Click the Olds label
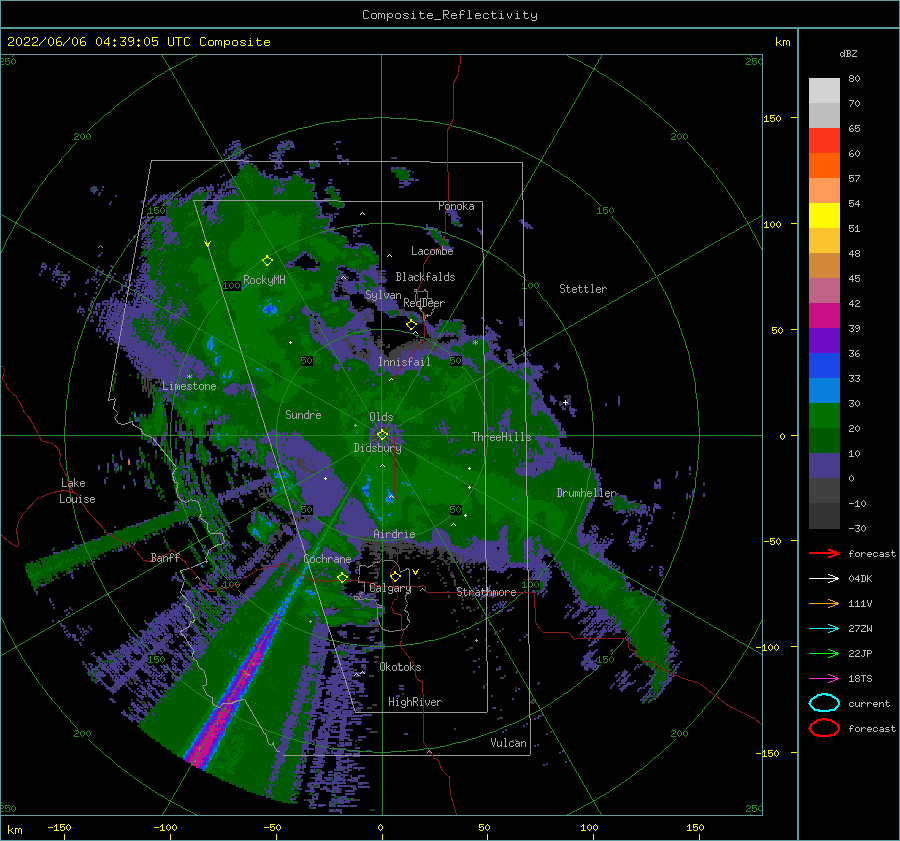 coord(381,417)
